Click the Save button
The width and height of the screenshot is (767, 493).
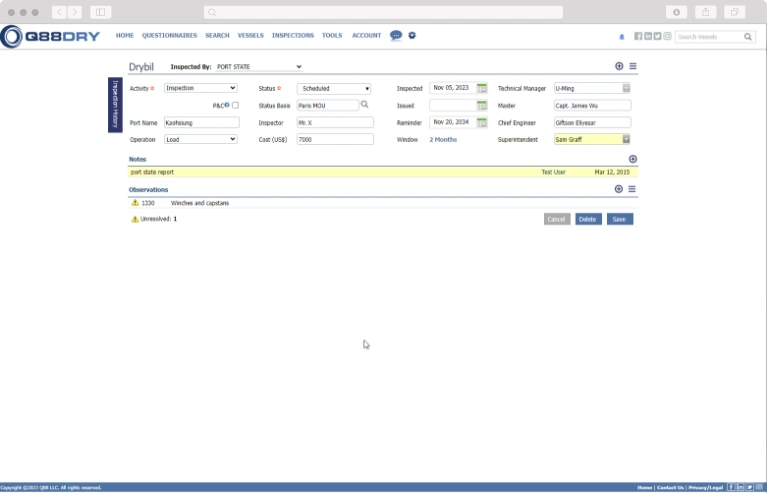pos(620,219)
